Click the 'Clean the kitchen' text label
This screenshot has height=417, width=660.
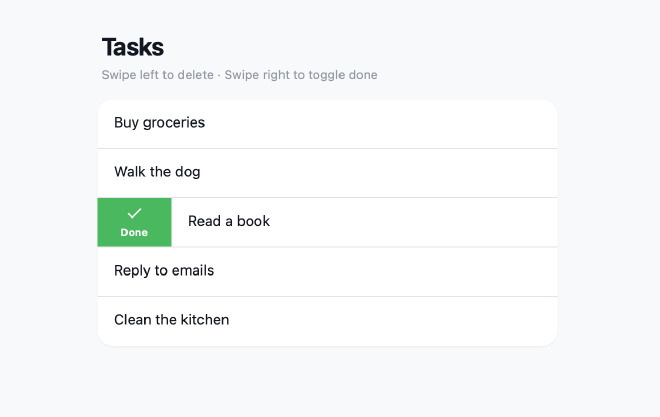(171, 320)
